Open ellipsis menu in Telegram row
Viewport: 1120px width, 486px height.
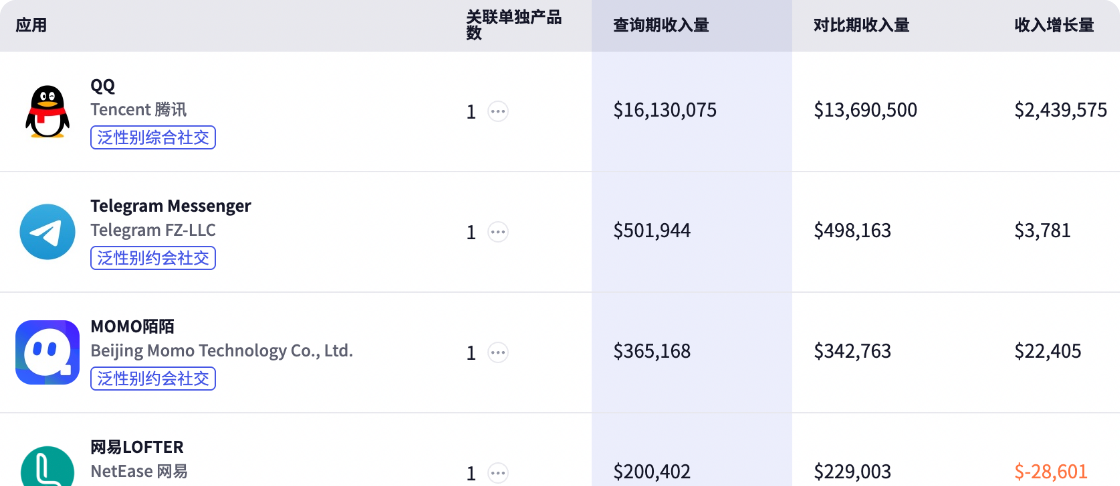tap(497, 232)
